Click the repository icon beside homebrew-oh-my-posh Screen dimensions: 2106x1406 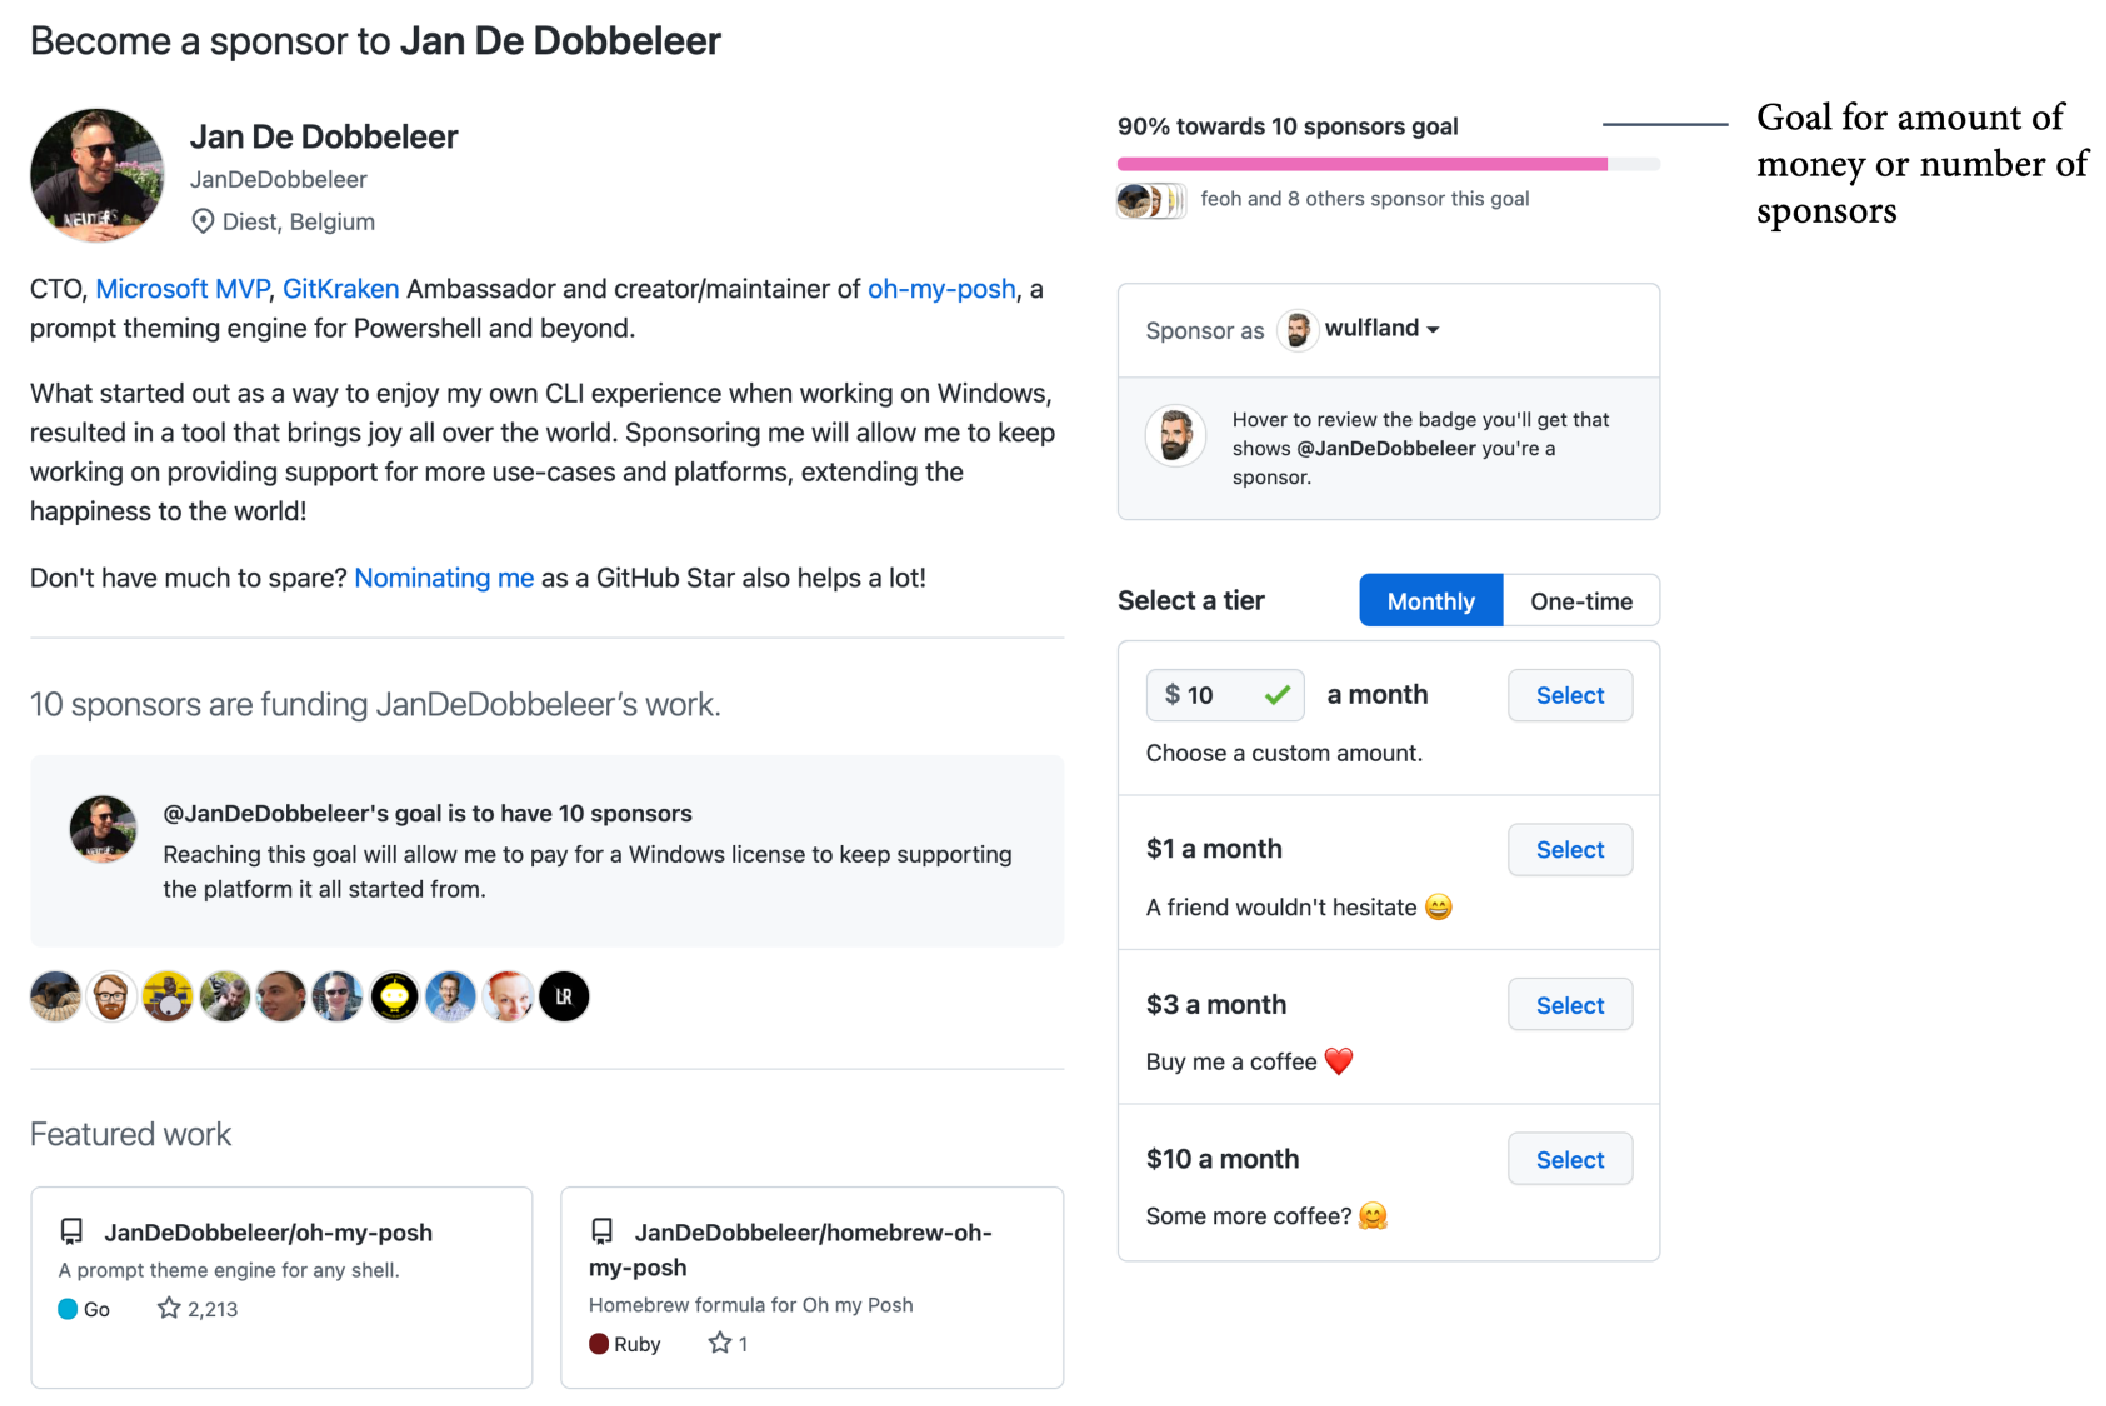coord(602,1232)
